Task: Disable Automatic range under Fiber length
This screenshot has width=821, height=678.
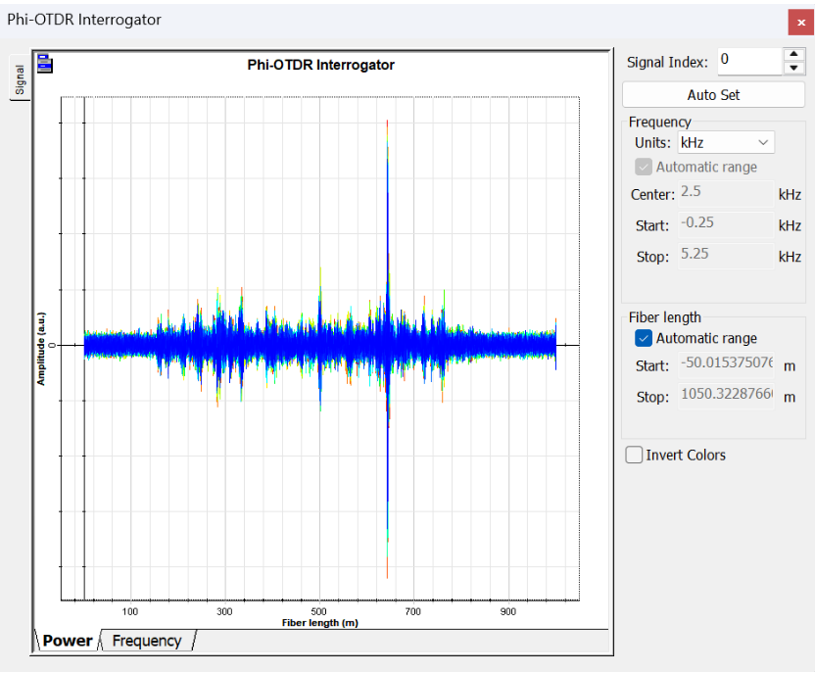Action: pos(644,338)
